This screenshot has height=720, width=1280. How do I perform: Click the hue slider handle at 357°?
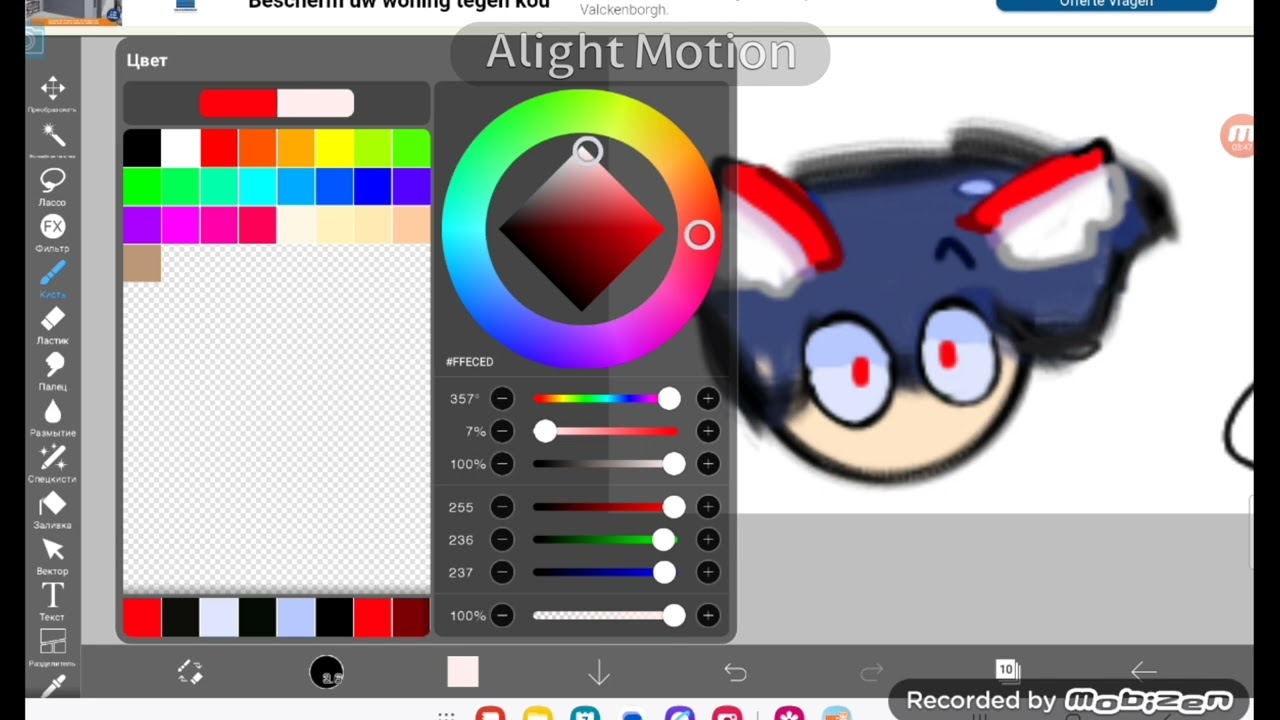[x=669, y=399]
